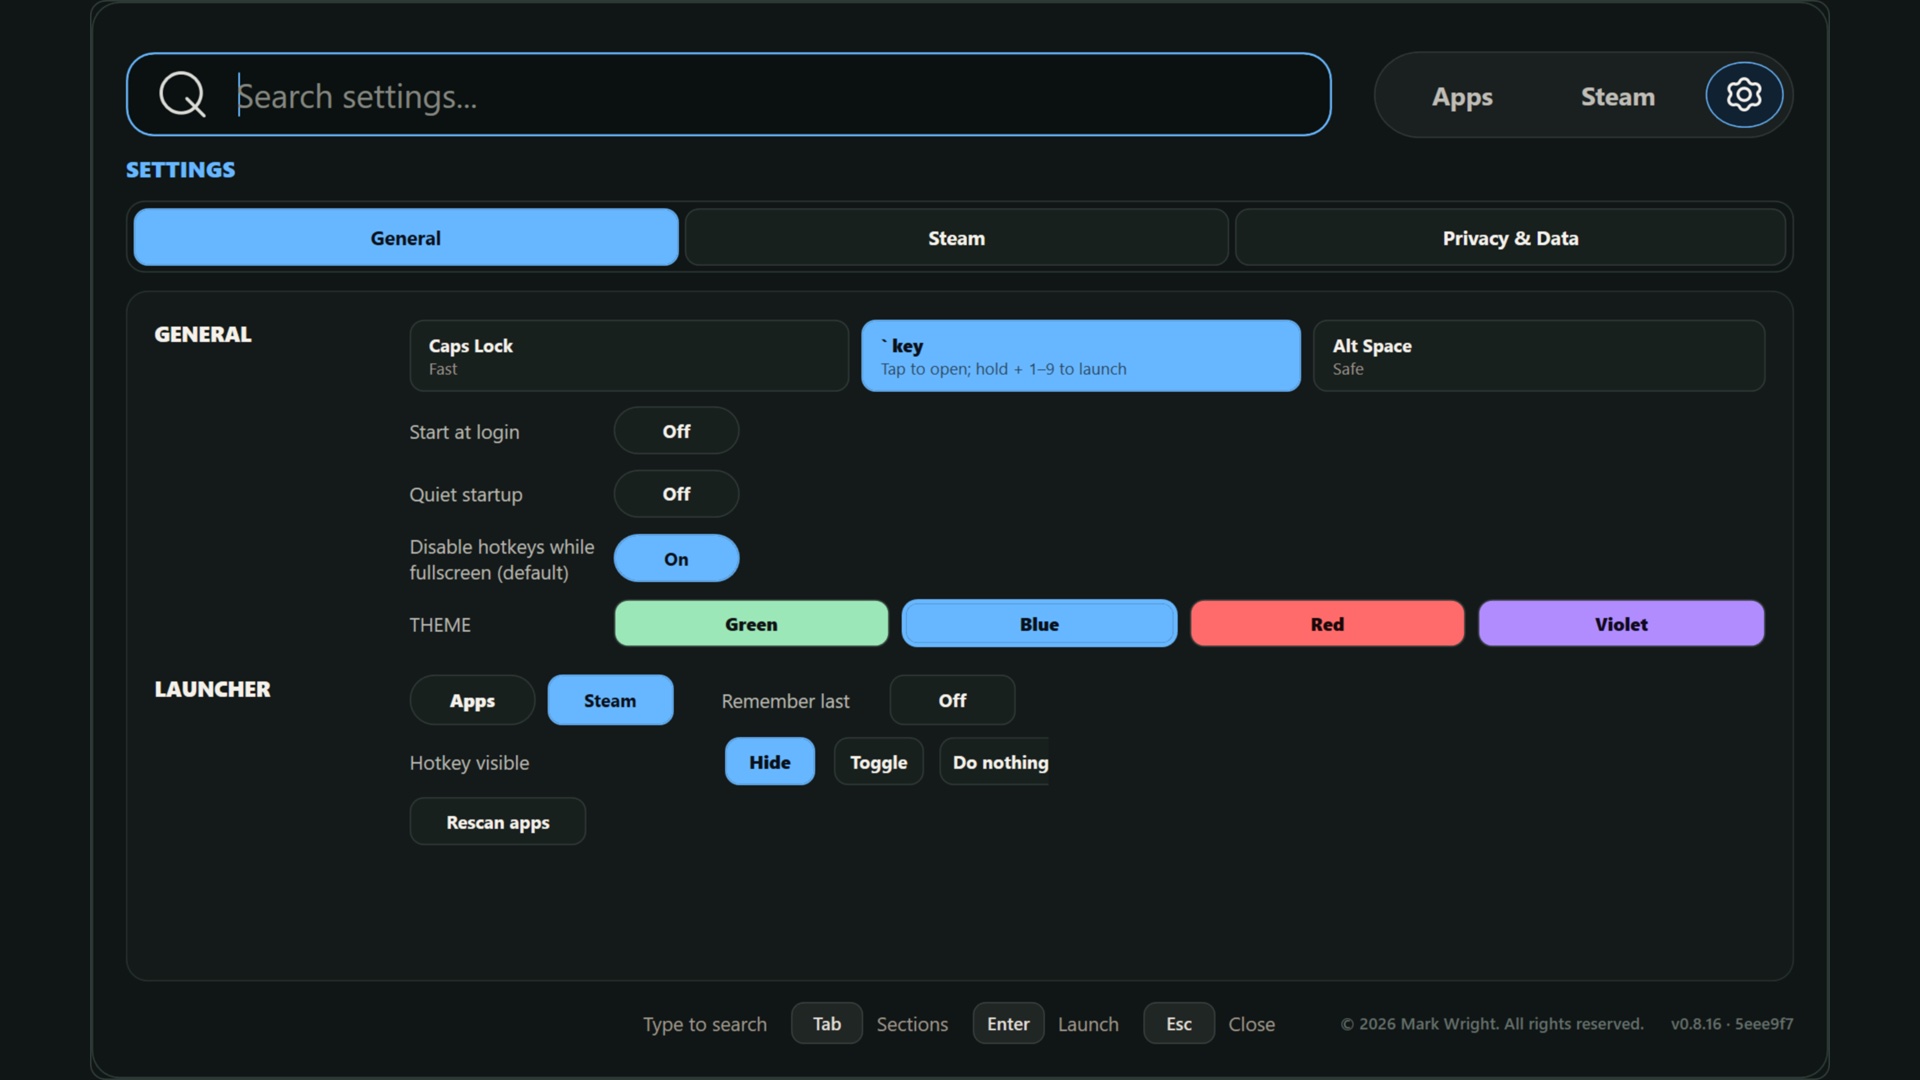This screenshot has width=1920, height=1080.
Task: Click the copyright Mark Wright text
Action: click(x=1492, y=1024)
